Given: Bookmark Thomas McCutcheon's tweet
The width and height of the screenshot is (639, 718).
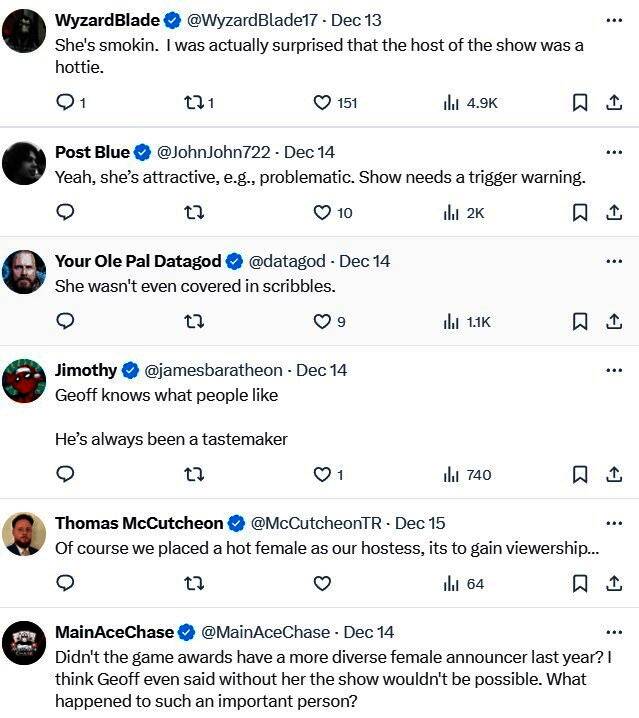Looking at the screenshot, I should 579,583.
